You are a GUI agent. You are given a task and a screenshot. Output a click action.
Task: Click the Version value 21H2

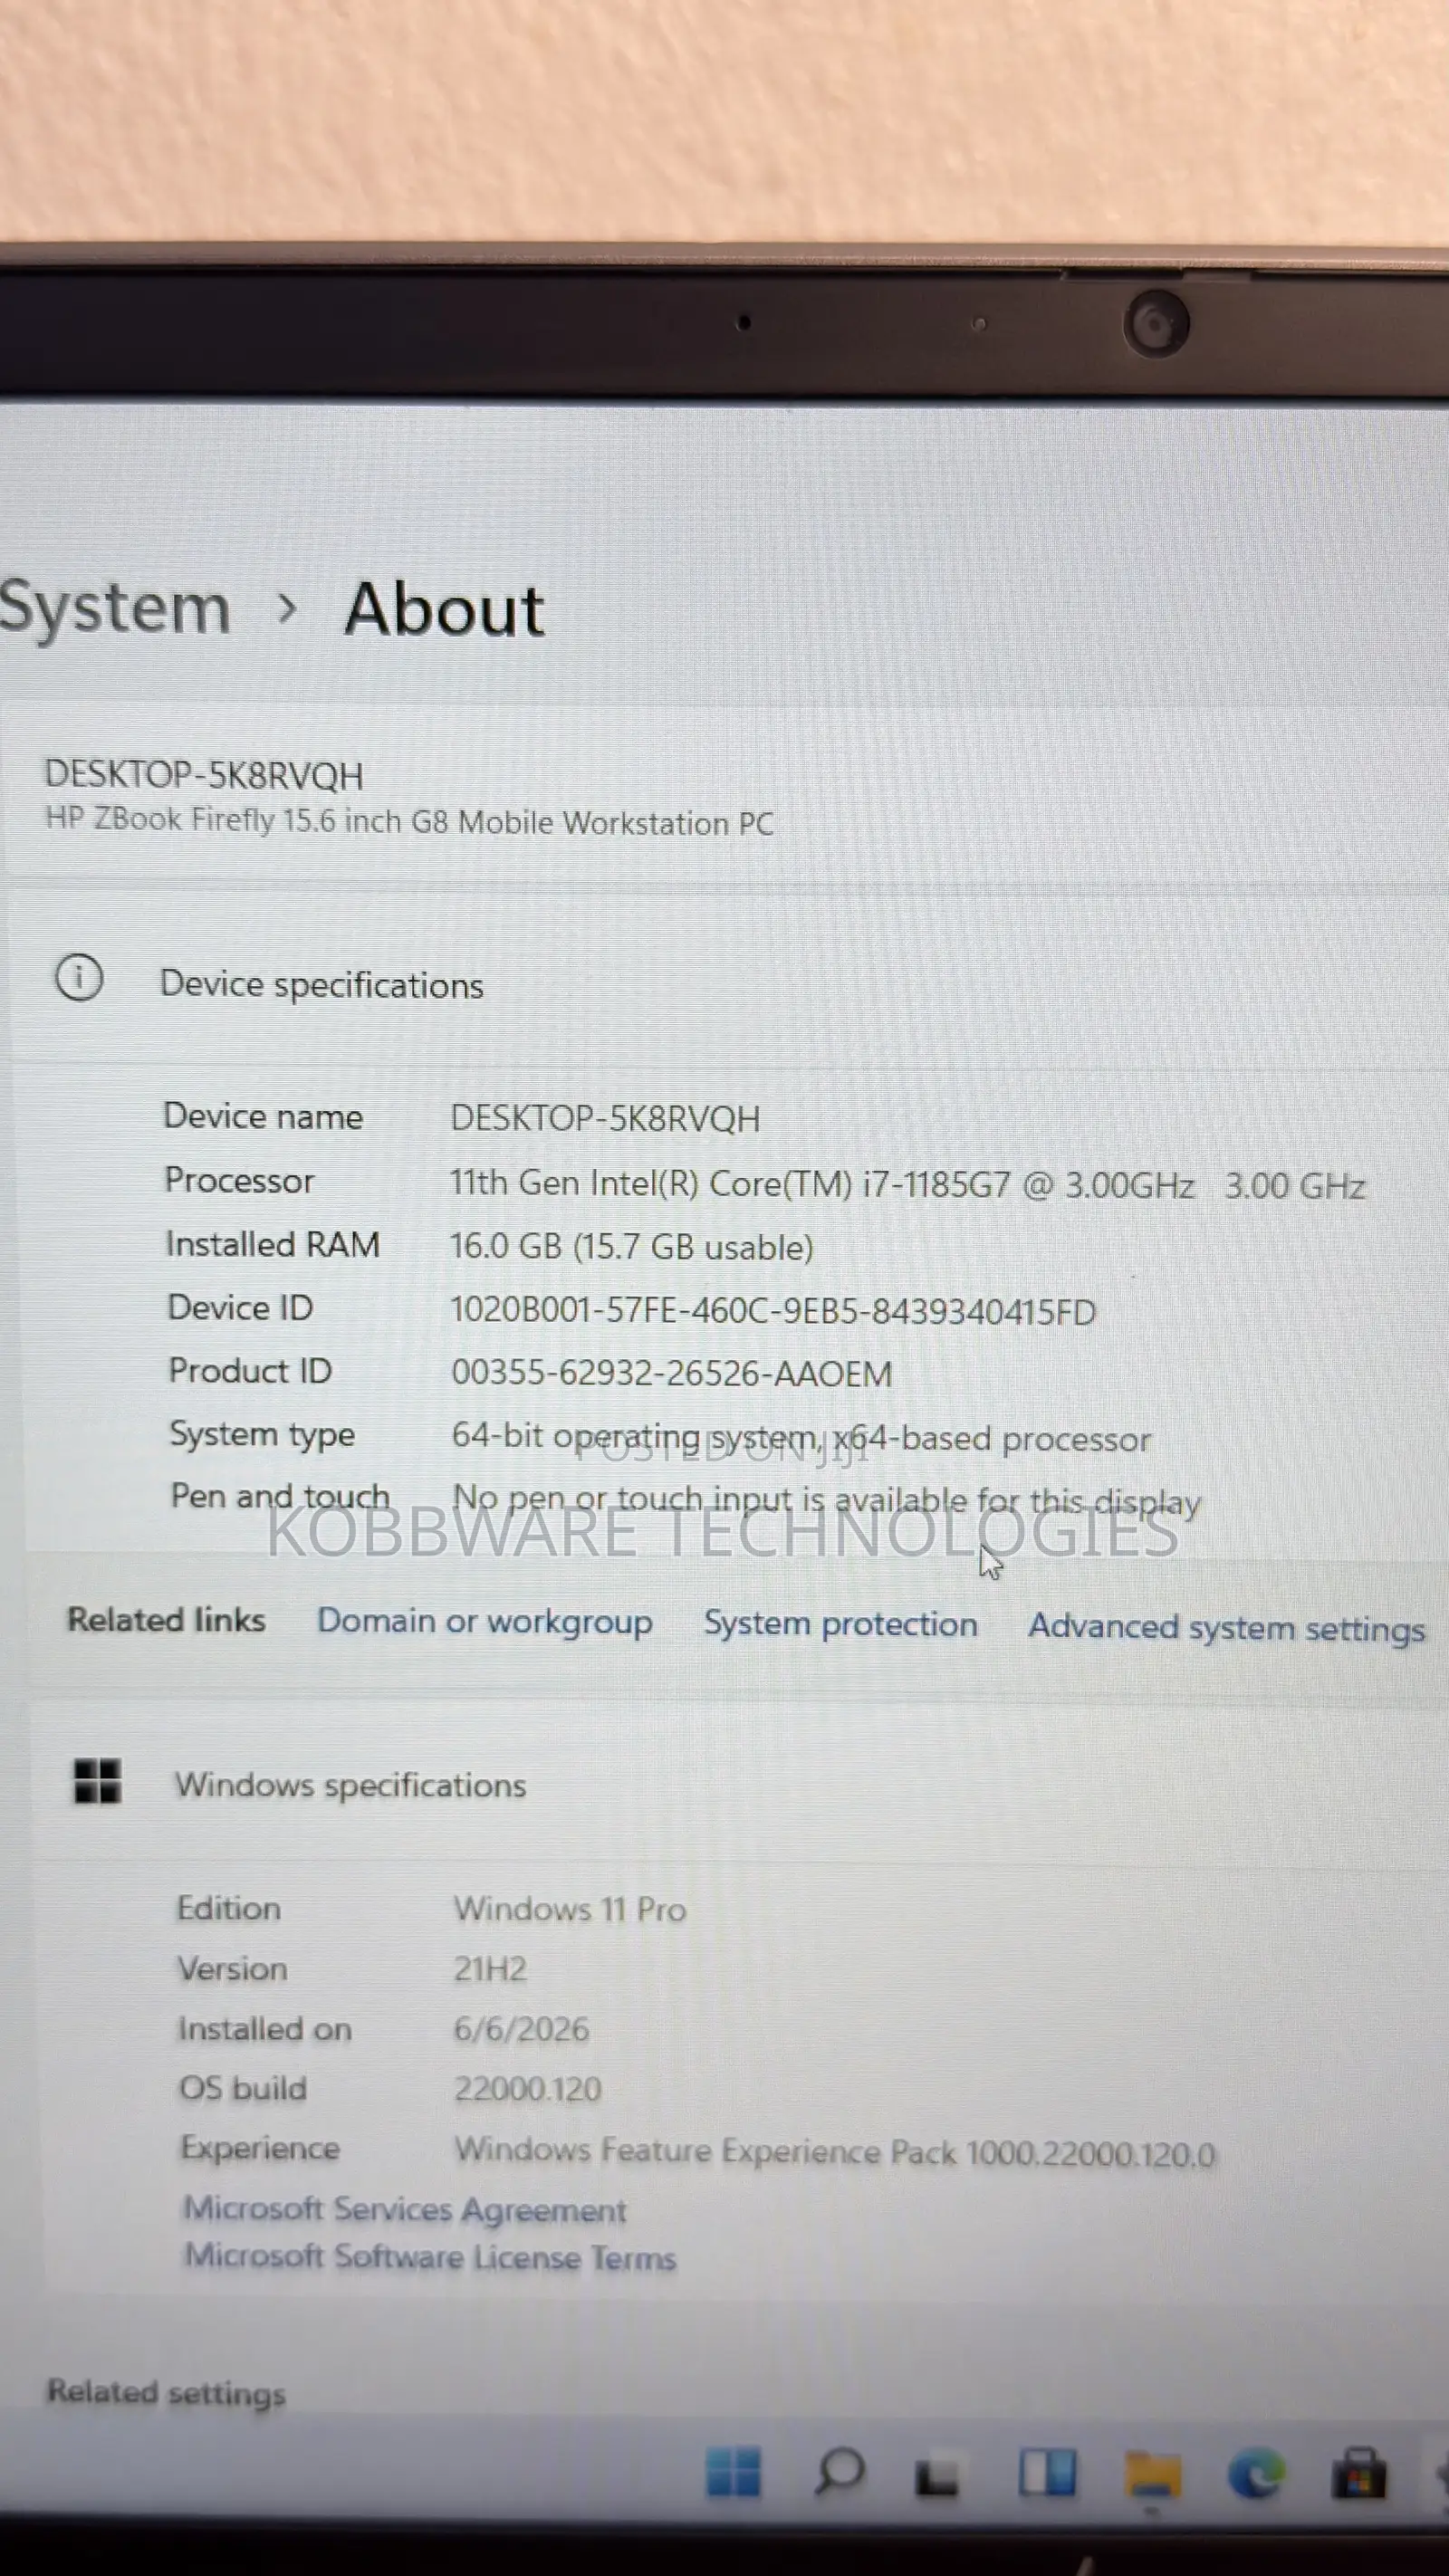pos(490,1969)
